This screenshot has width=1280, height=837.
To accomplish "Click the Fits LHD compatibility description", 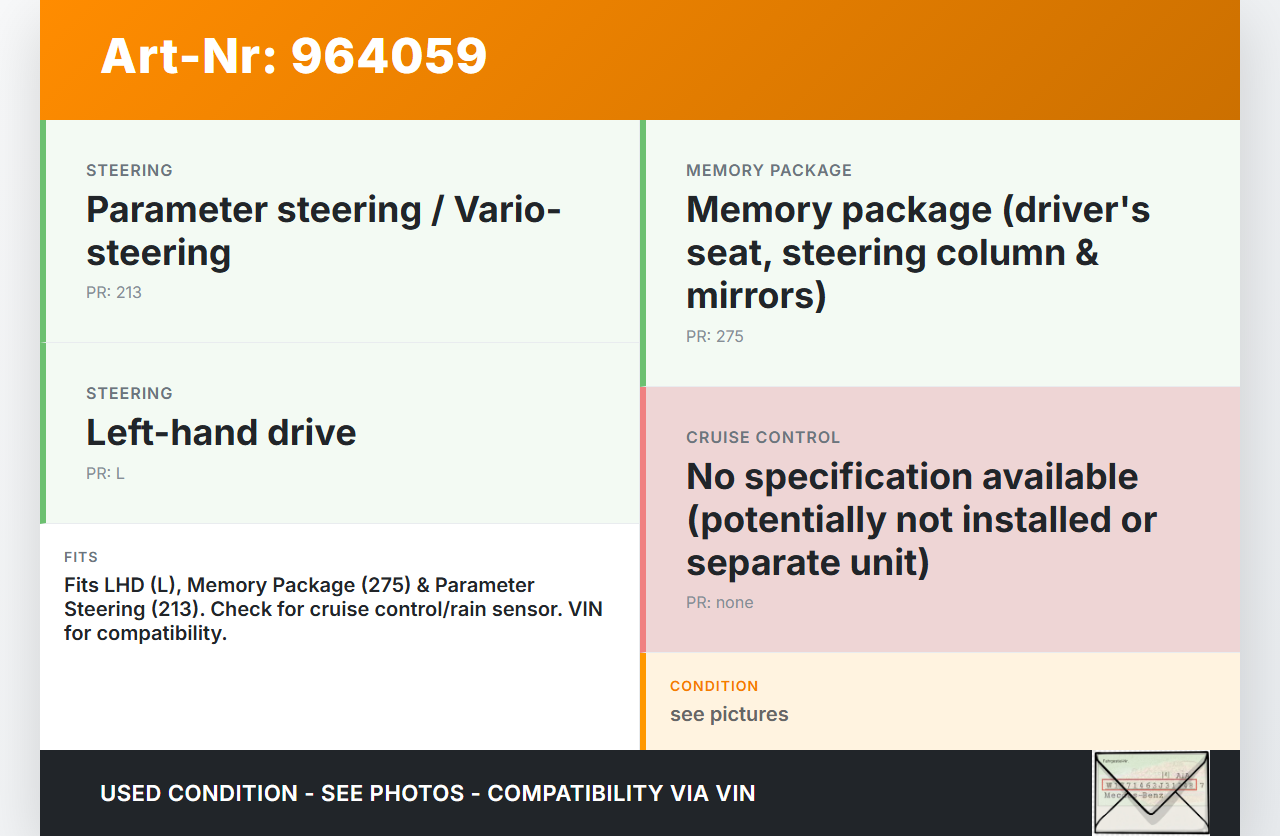I will (333, 609).
